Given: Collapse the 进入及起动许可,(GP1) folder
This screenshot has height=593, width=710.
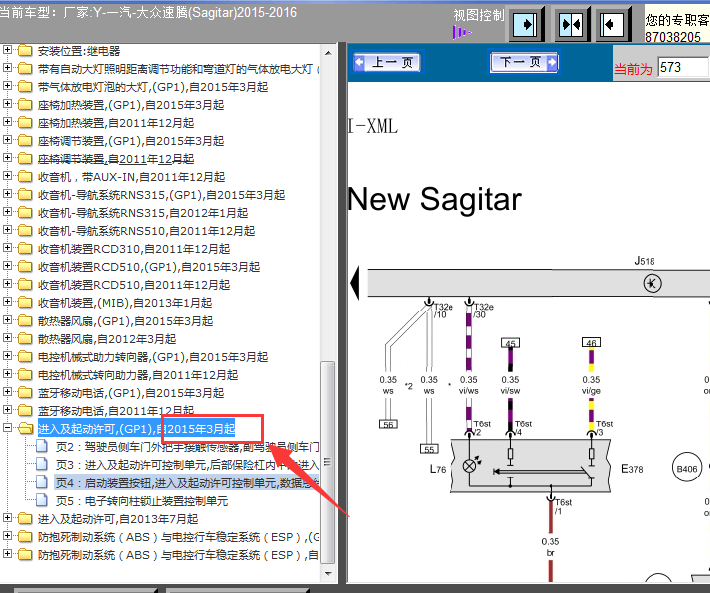Looking at the screenshot, I should pos(7,427).
